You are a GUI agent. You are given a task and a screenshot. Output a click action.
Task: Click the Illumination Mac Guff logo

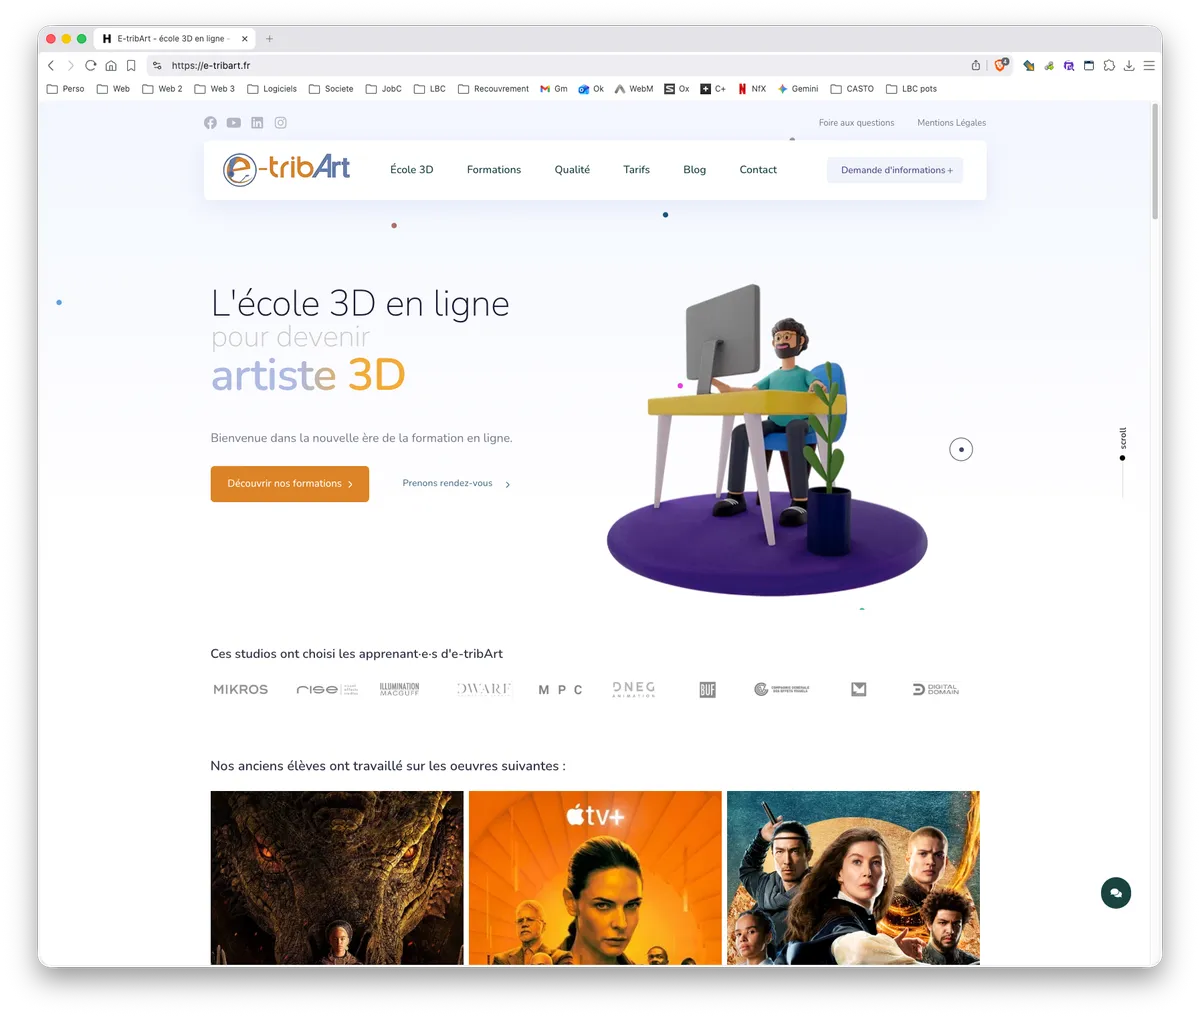tap(399, 689)
